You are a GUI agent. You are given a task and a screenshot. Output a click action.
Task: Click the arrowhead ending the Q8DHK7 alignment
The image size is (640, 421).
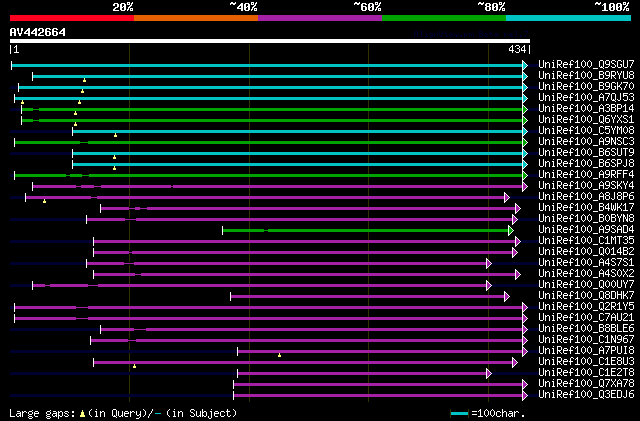click(x=507, y=297)
